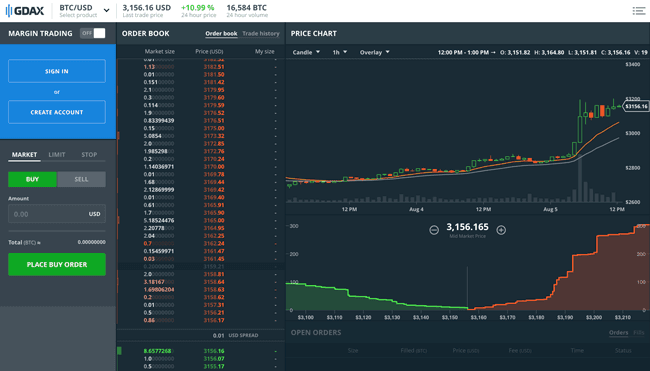The image size is (650, 371).
Task: Open the Candle chart type dropdown
Action: coord(306,52)
